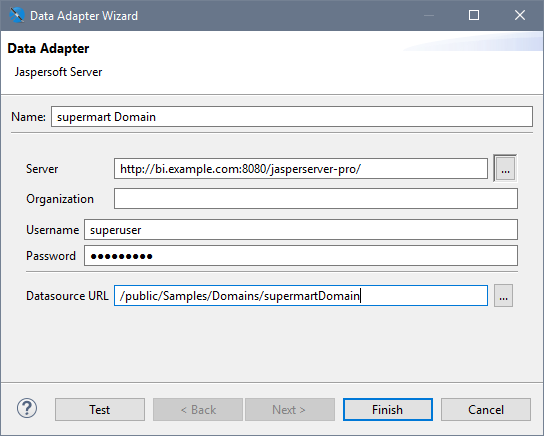Click the Password field
This screenshot has width=544, height=436.
tap(301, 256)
